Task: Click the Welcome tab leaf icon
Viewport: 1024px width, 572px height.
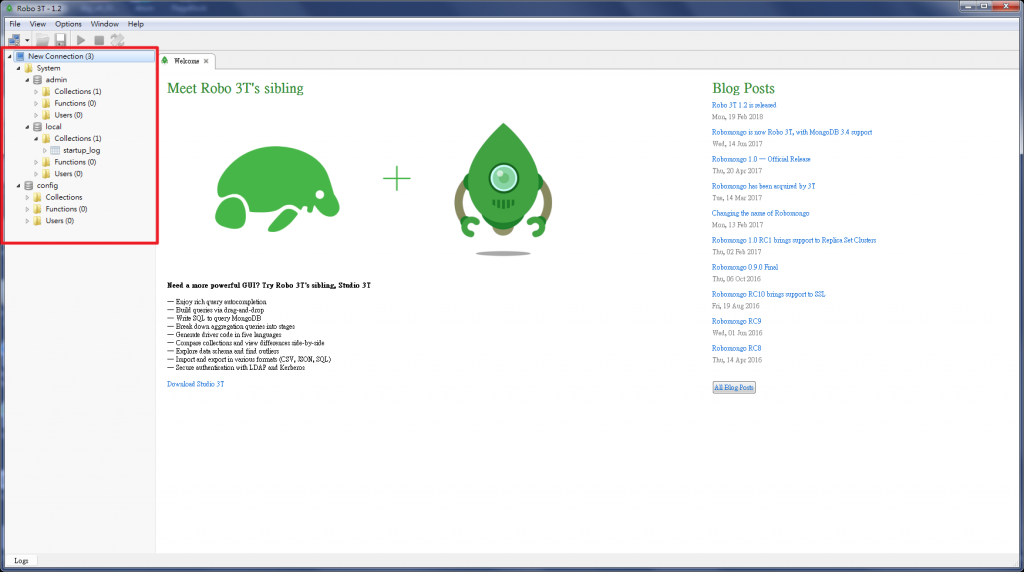Action: [165, 61]
